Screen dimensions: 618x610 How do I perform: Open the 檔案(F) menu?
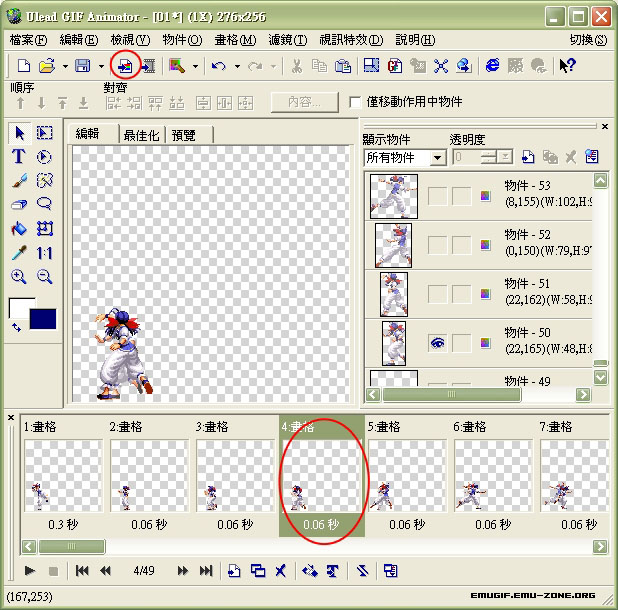(x=28, y=40)
